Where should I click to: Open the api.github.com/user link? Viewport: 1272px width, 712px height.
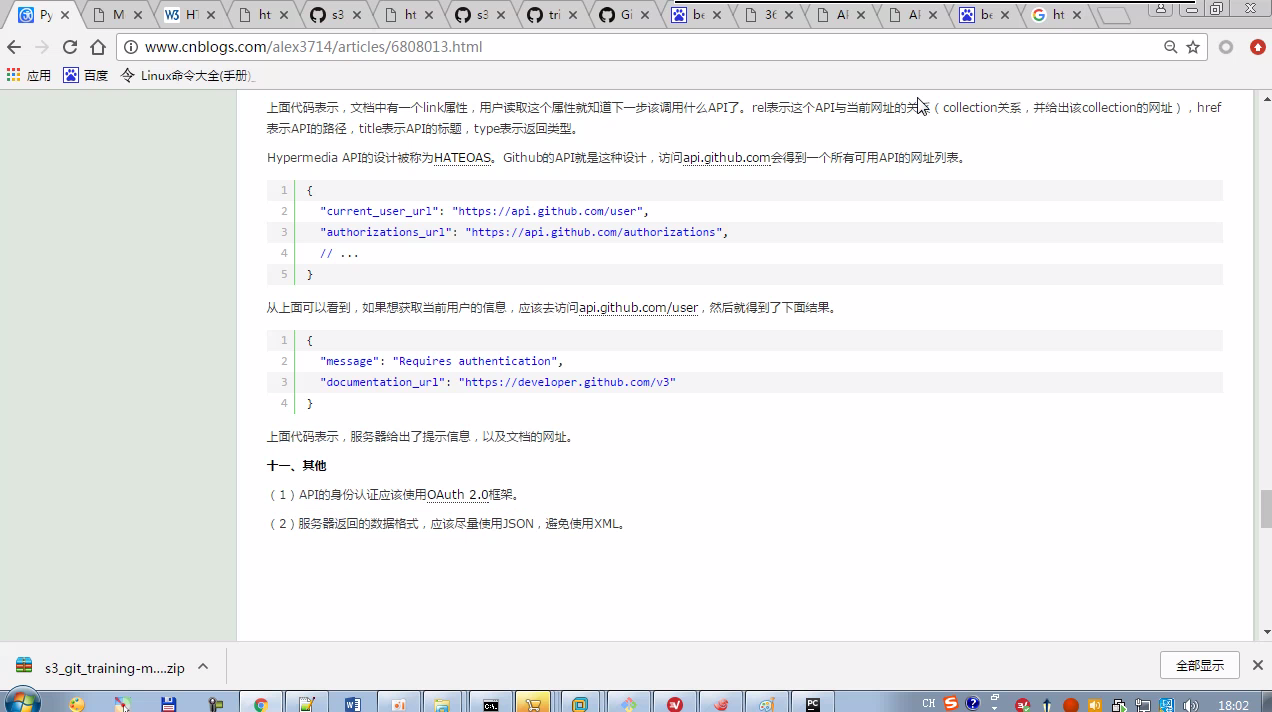pos(638,307)
